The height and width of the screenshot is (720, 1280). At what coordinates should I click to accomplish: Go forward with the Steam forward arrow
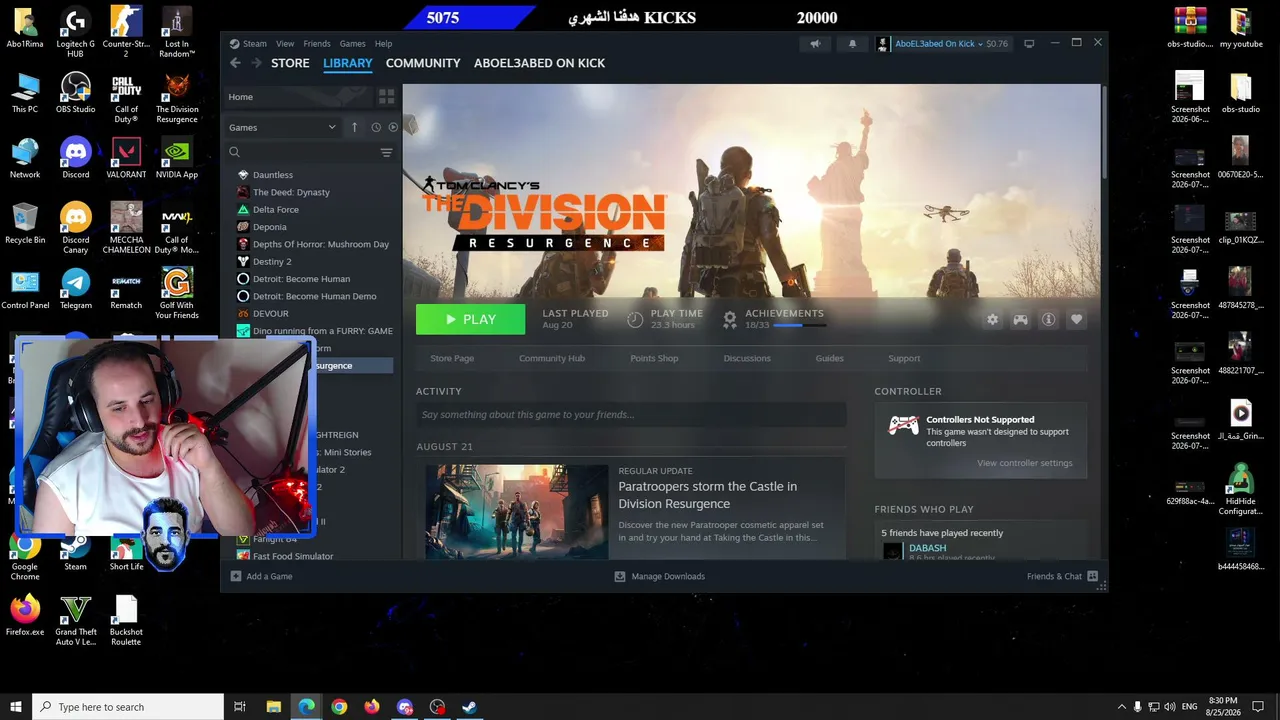click(256, 63)
